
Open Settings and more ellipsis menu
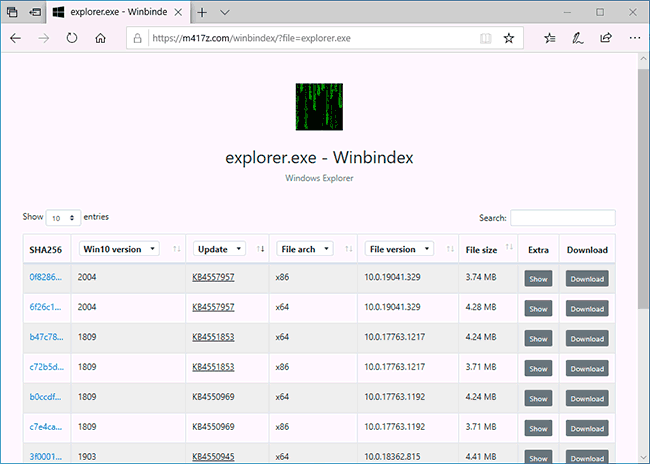(635, 38)
